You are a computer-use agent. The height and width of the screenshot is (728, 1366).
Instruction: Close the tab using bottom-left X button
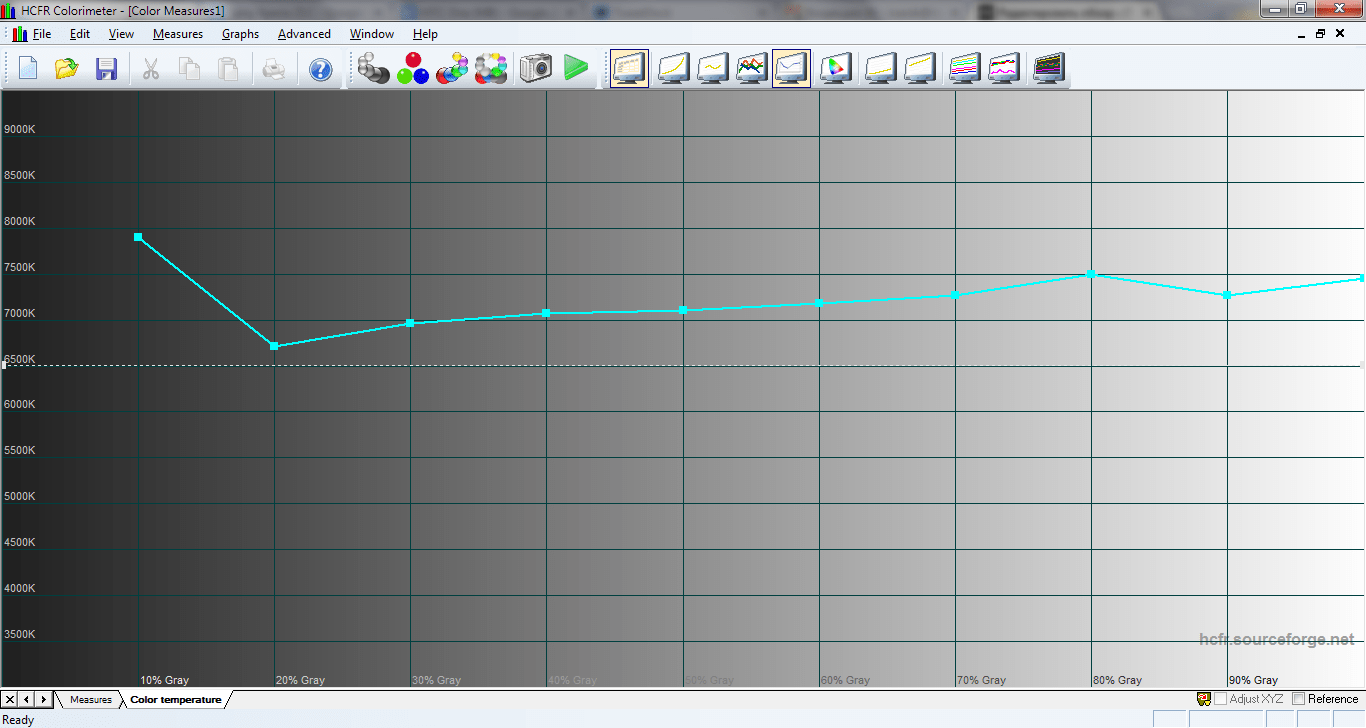pos(10,699)
